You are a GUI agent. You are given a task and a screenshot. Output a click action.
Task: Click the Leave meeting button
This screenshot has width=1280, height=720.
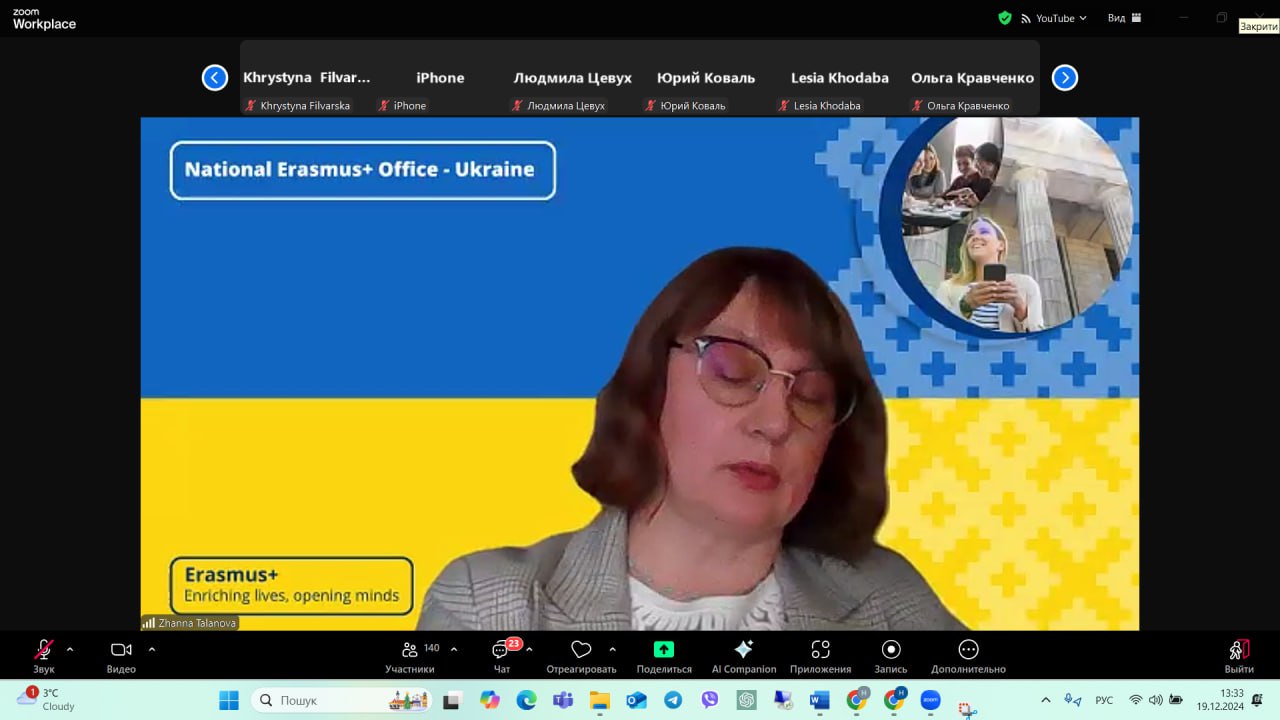[x=1239, y=651]
